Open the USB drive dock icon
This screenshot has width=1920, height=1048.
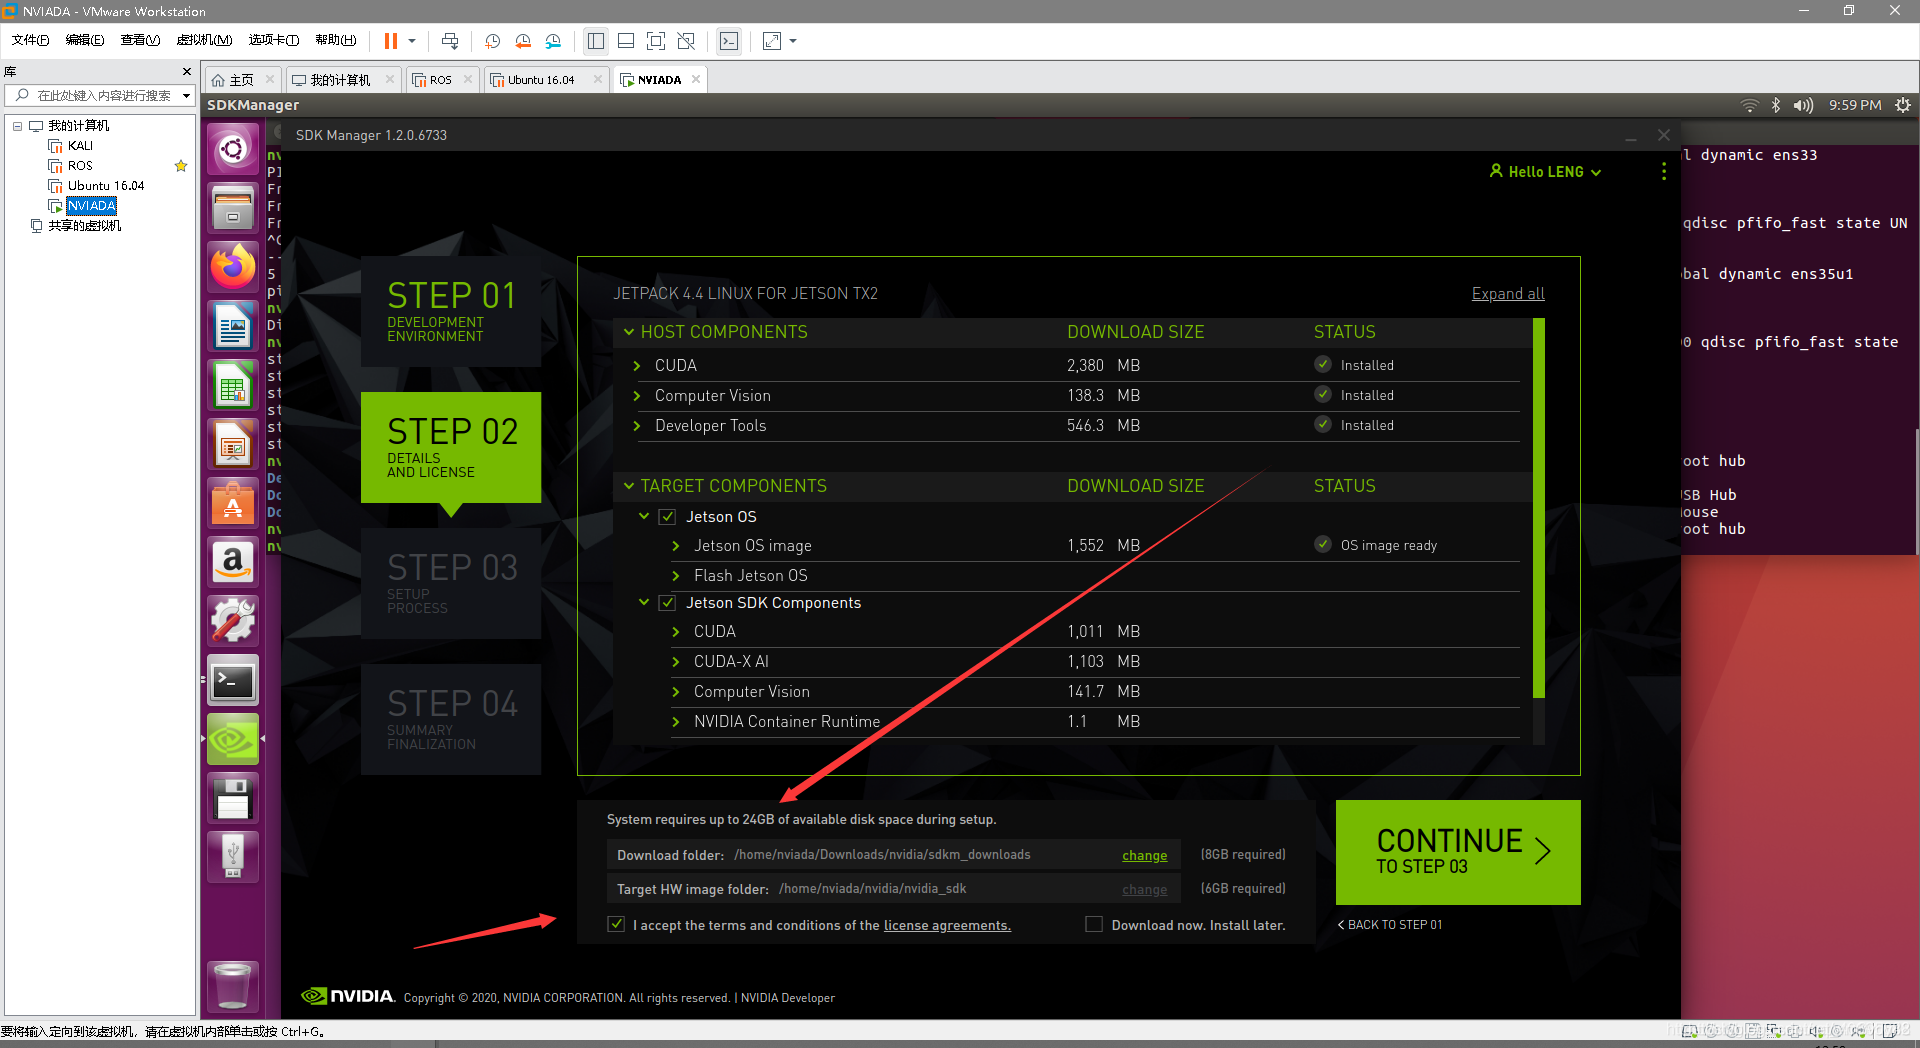(233, 857)
